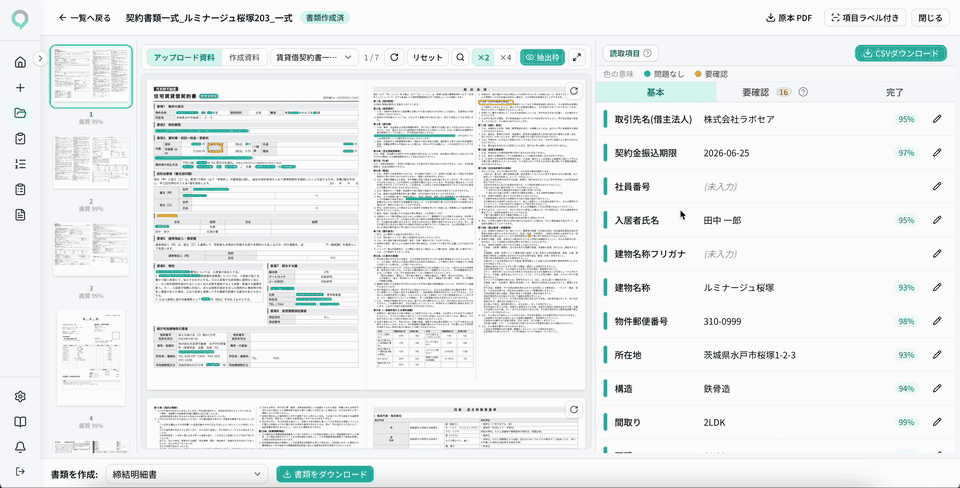Select the ×2 zoom toggle
The height and width of the screenshot is (488, 960).
483,58
